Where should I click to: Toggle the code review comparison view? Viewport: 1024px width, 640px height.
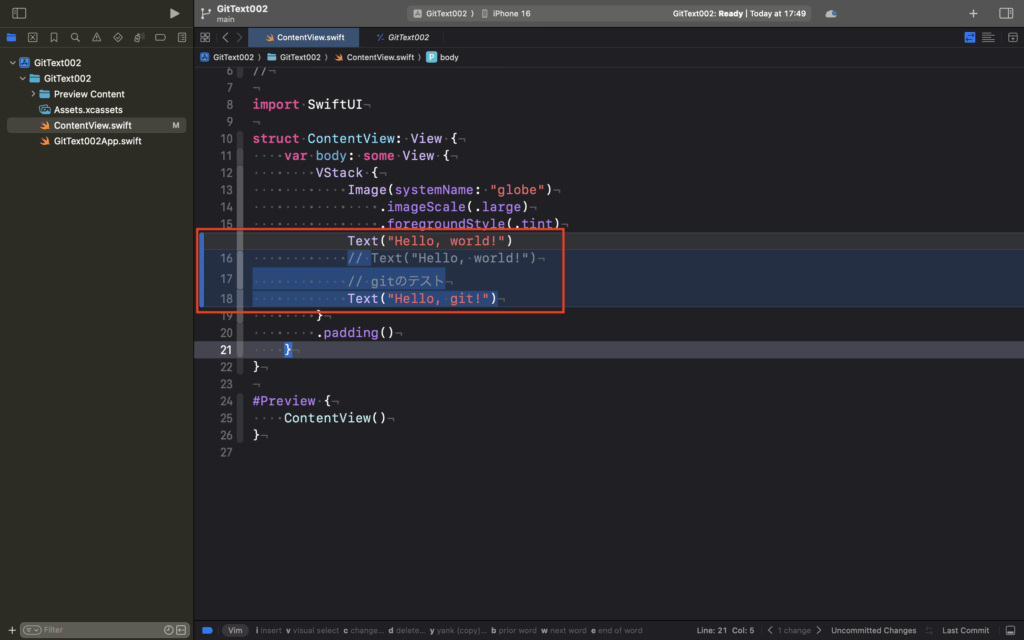(970, 37)
